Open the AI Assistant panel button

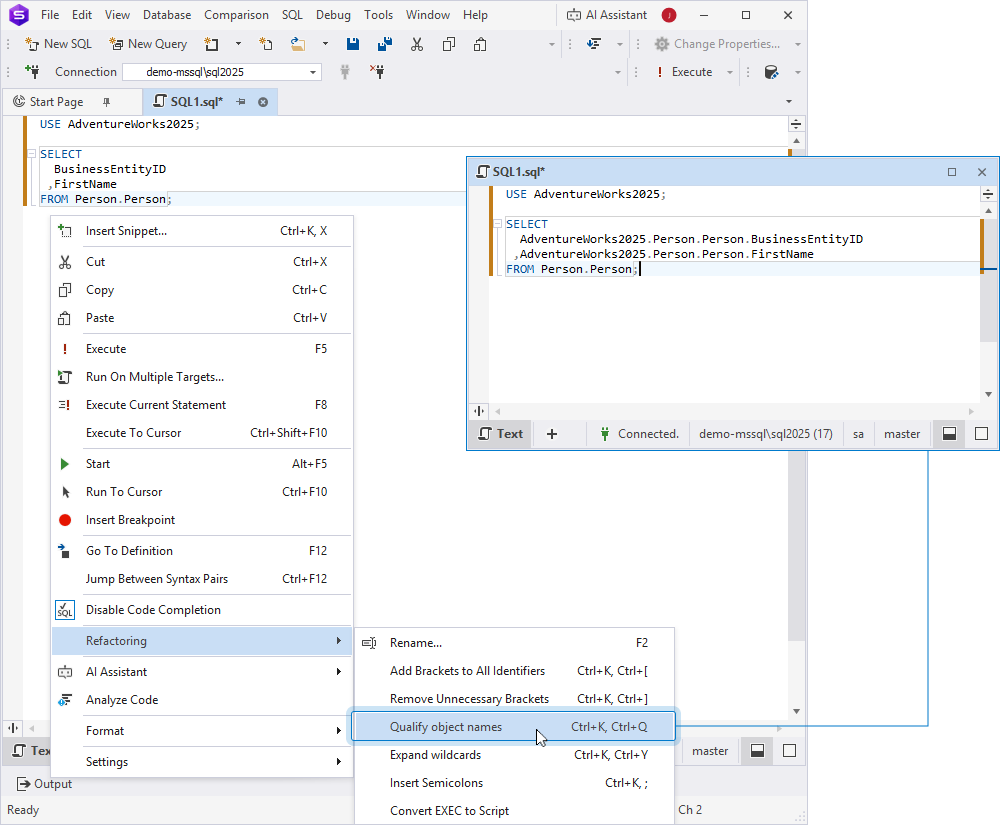coord(607,15)
